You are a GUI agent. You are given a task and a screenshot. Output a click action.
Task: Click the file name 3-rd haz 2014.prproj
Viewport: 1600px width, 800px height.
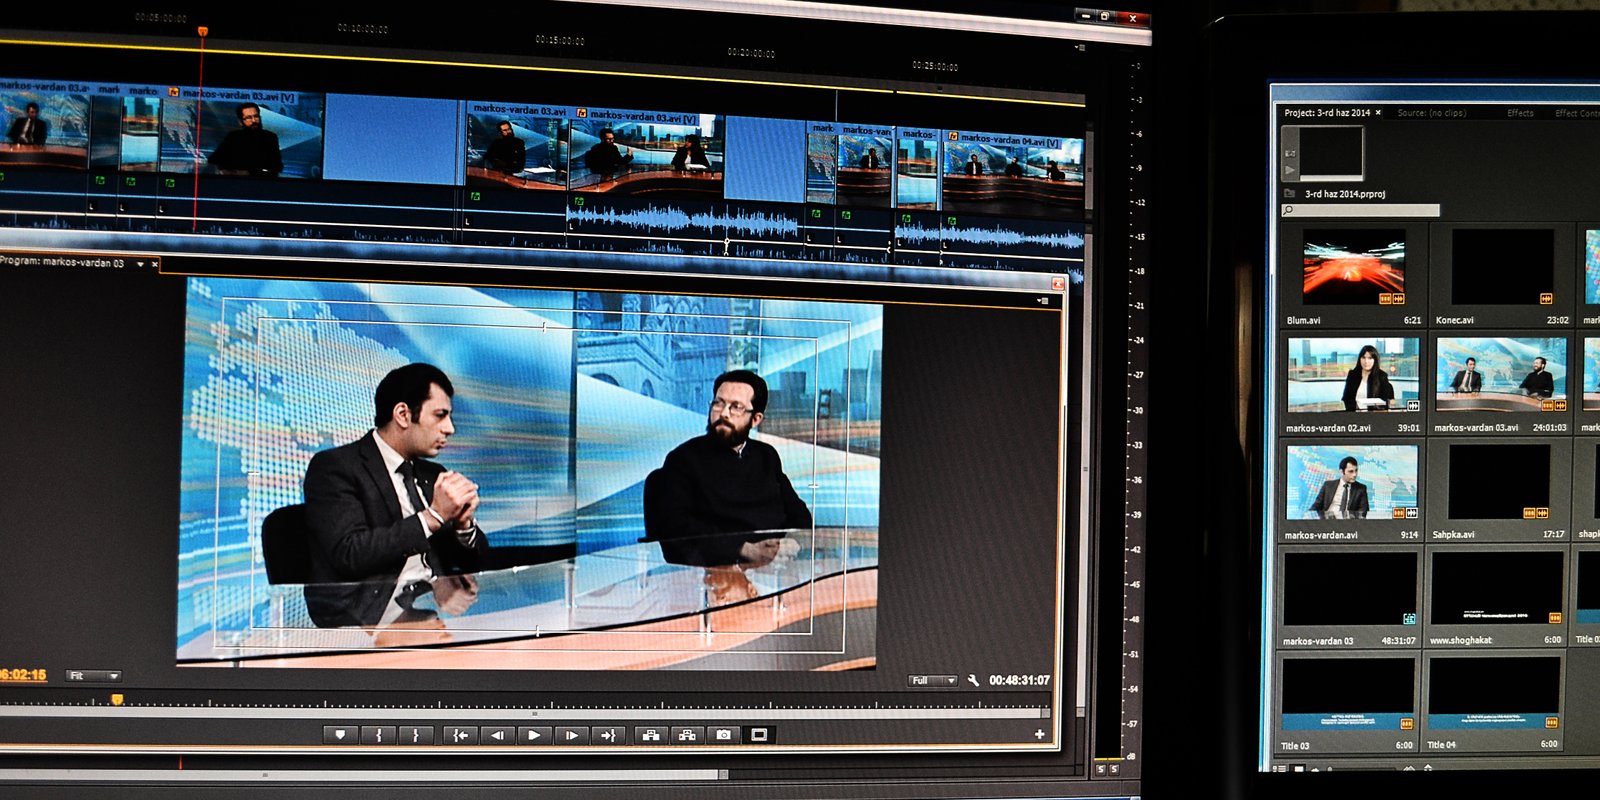click(1345, 194)
